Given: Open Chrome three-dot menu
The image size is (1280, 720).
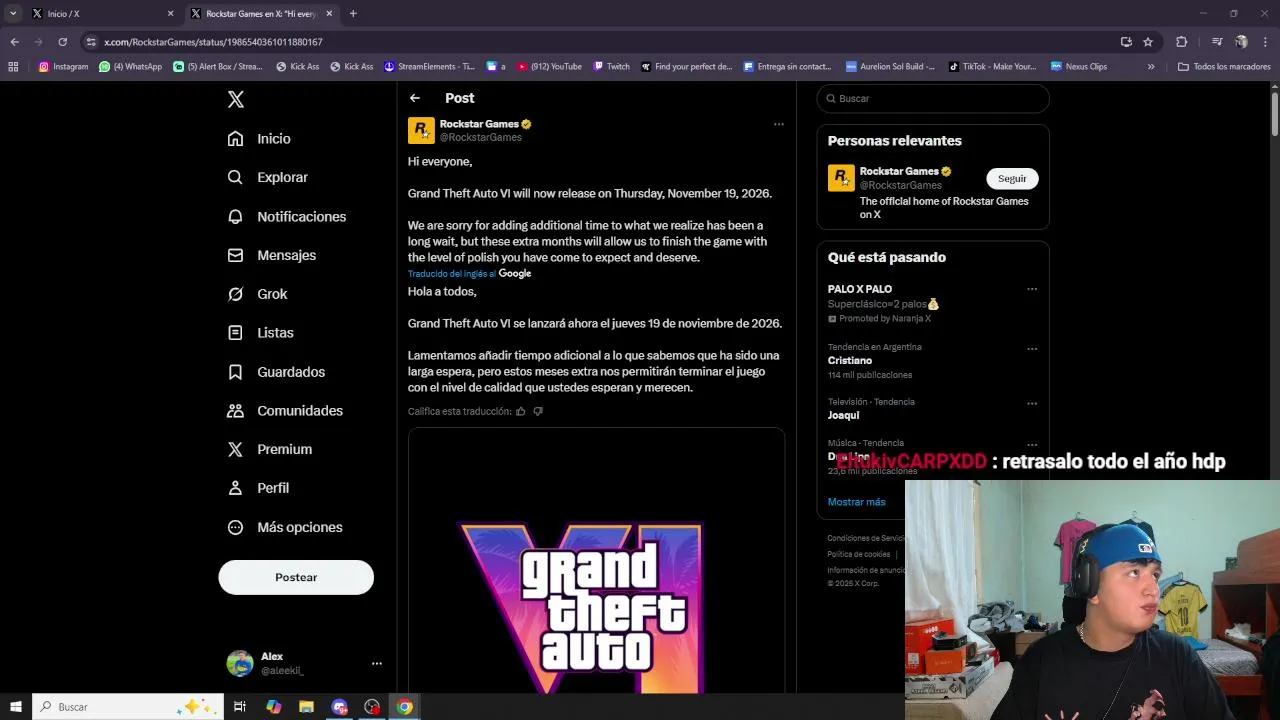Looking at the screenshot, I should 1266,42.
